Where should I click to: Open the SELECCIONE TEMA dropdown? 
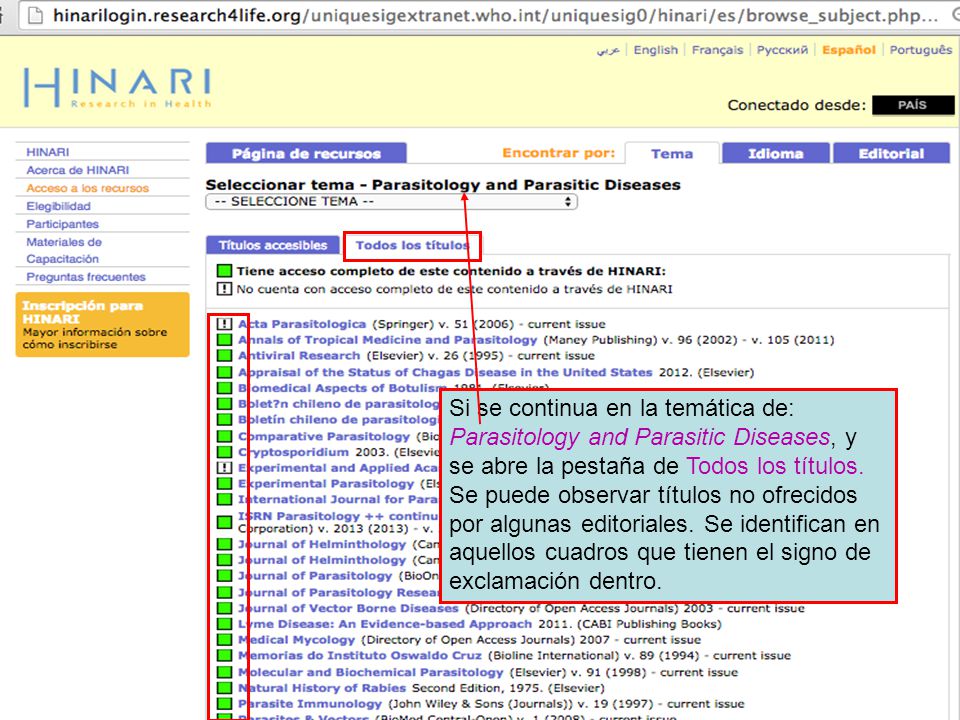click(x=391, y=201)
